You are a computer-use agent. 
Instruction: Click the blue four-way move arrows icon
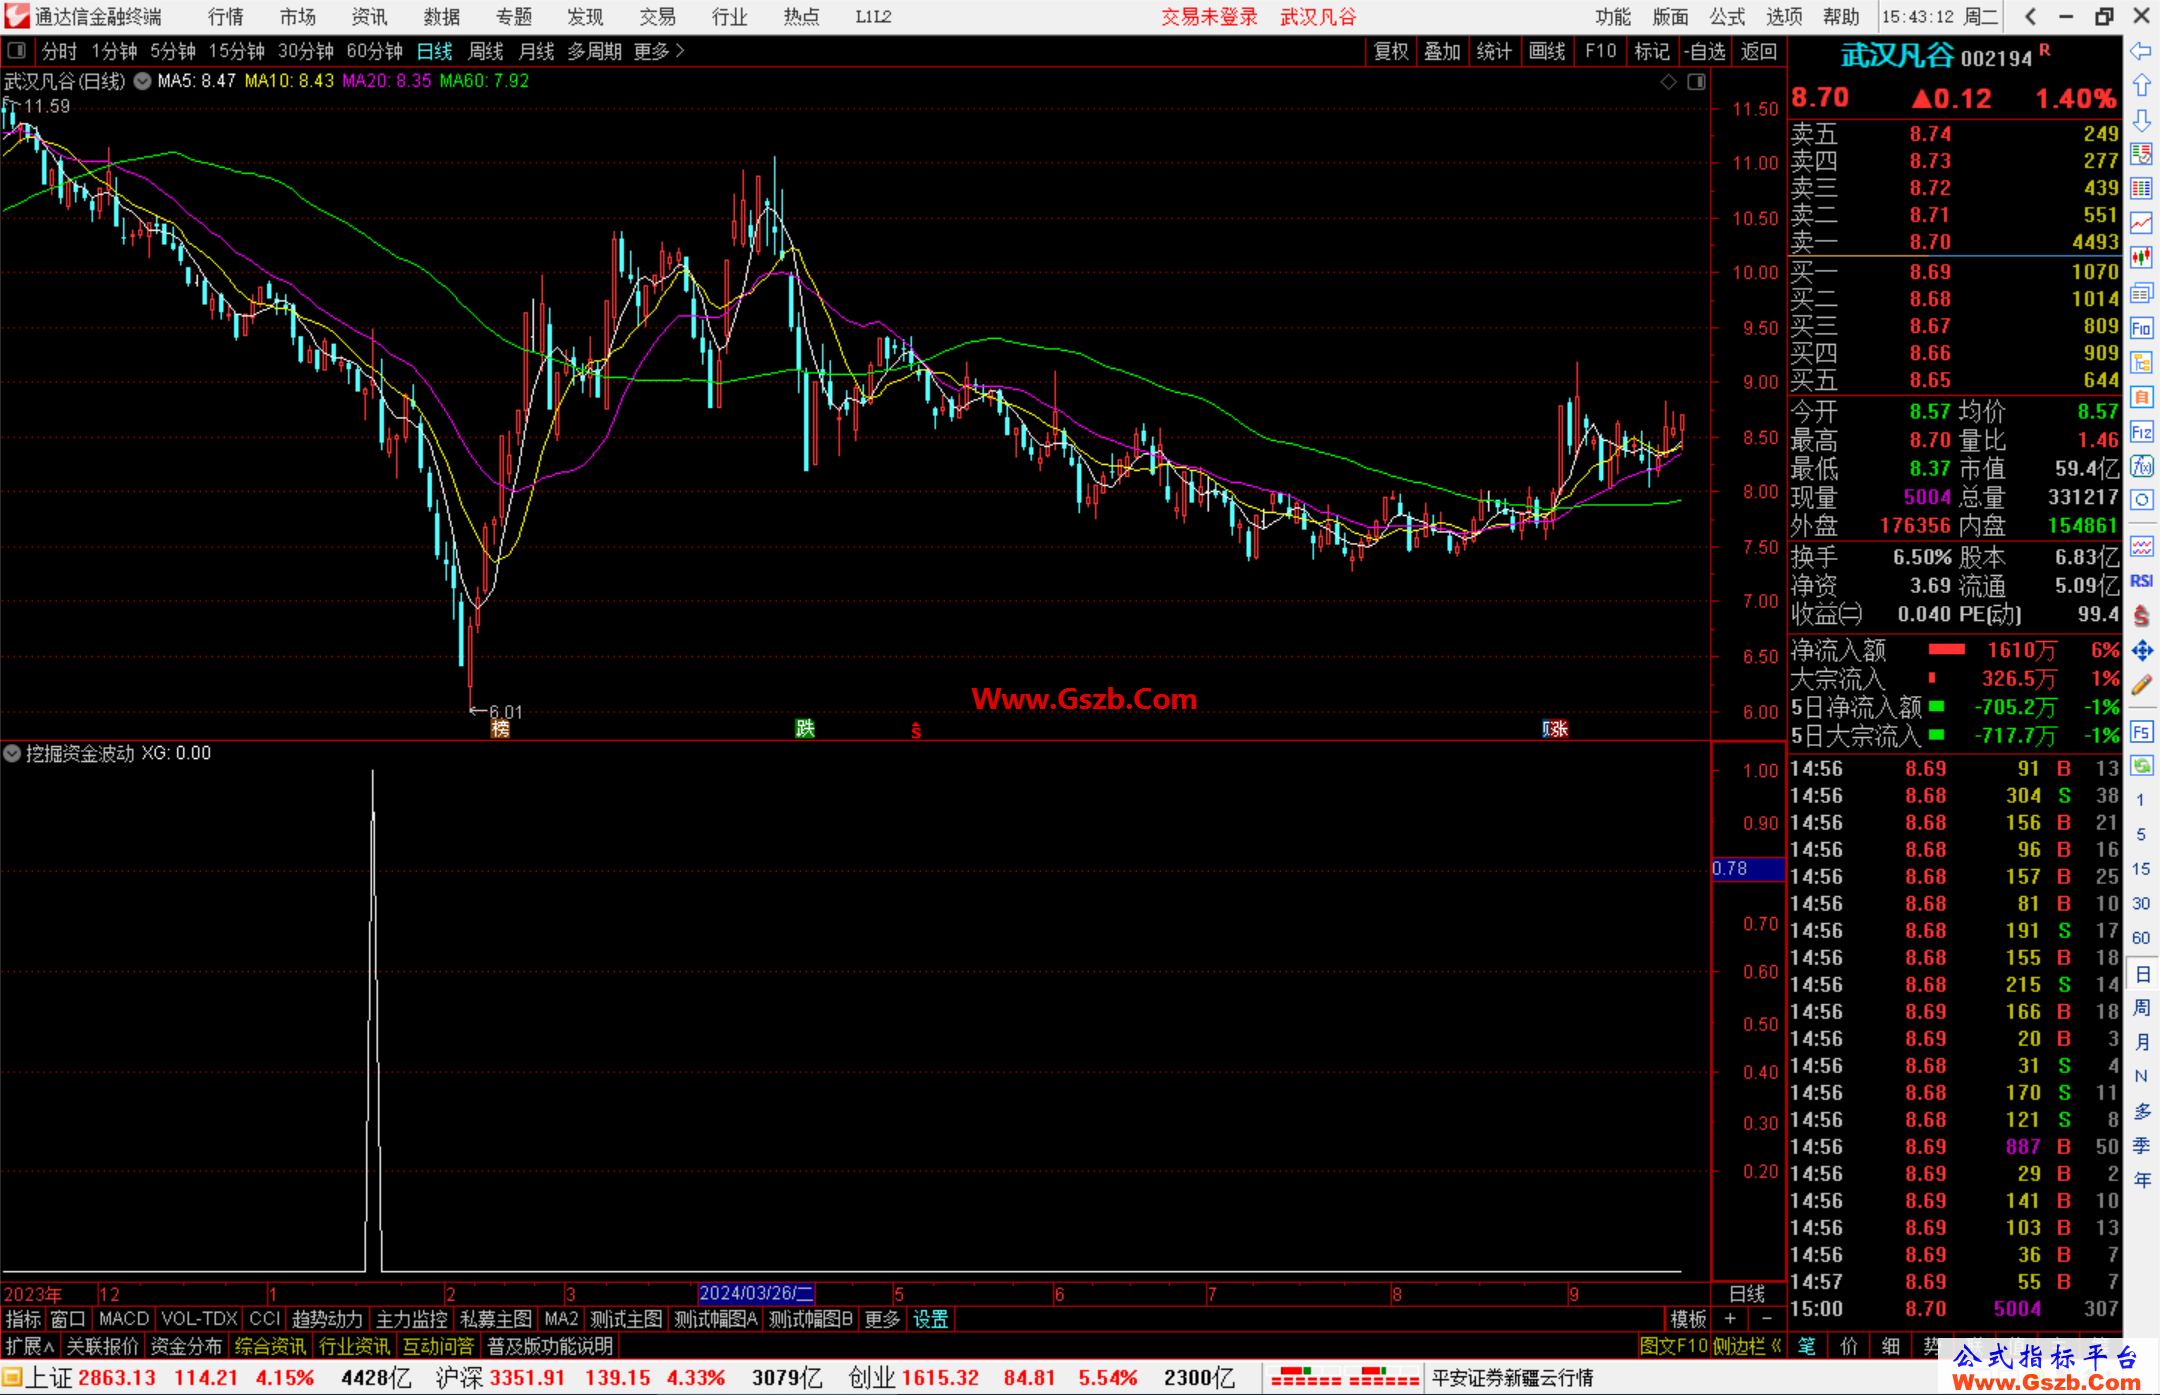[2141, 651]
